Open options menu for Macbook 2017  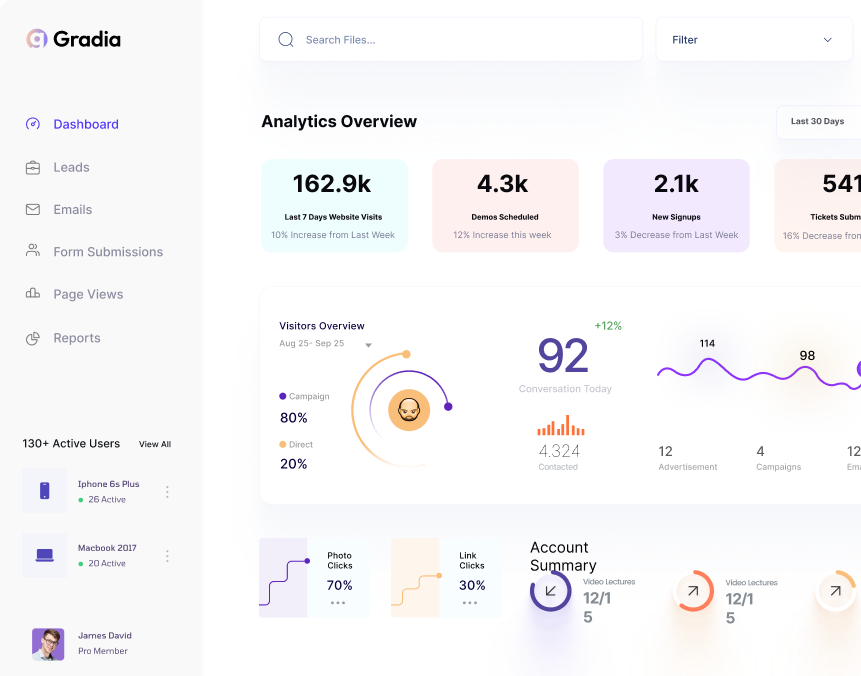[167, 556]
